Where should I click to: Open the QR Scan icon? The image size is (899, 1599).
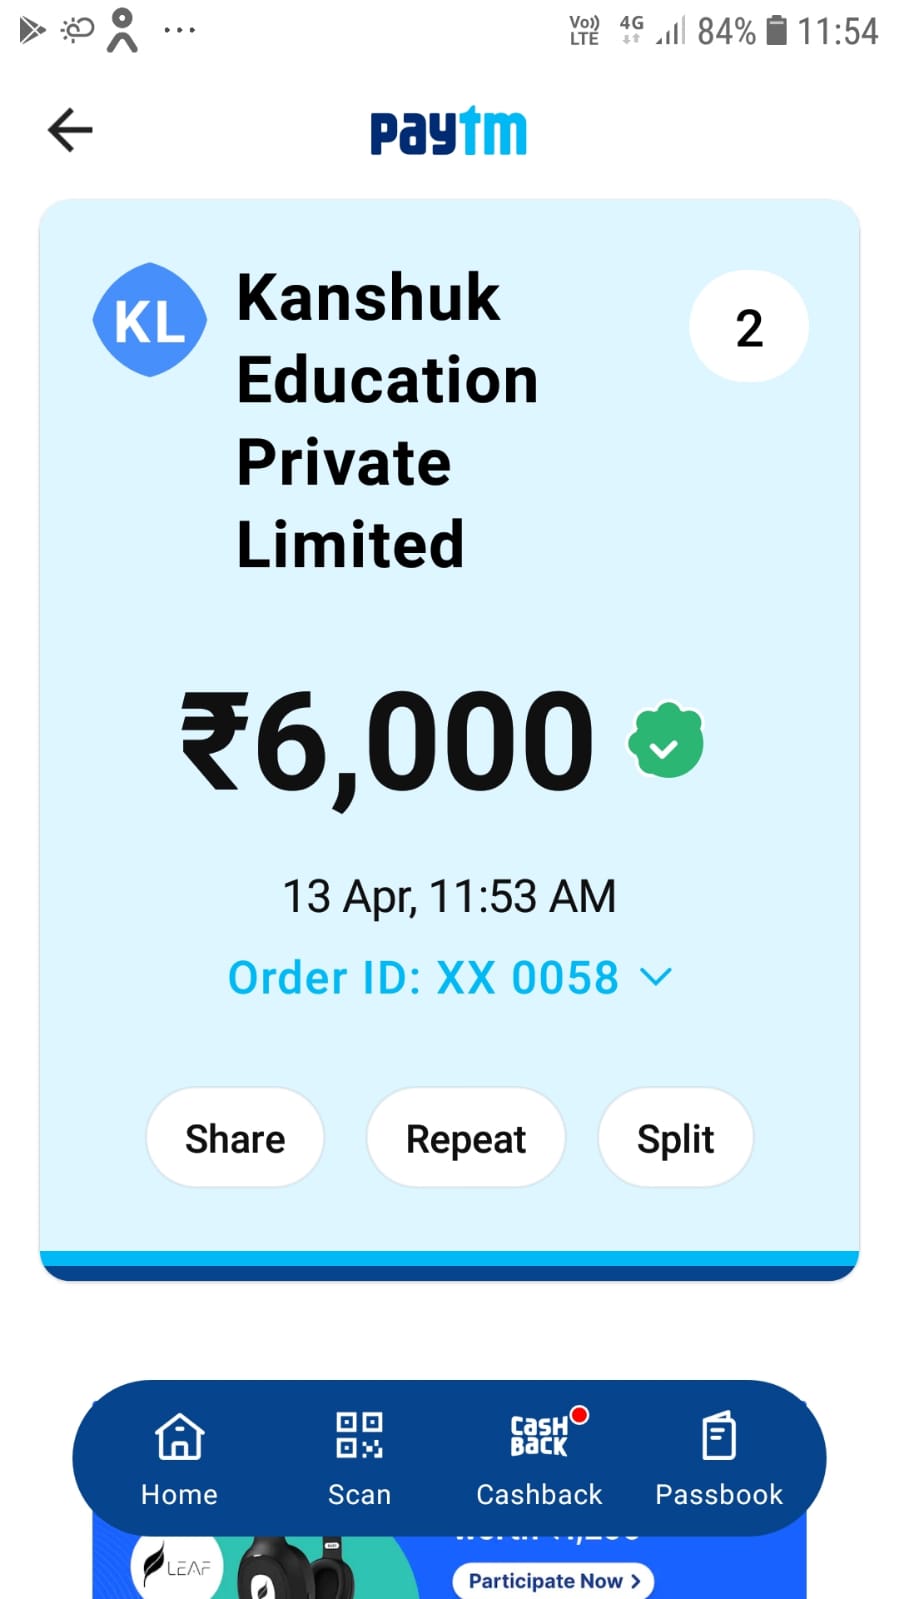point(359,1436)
